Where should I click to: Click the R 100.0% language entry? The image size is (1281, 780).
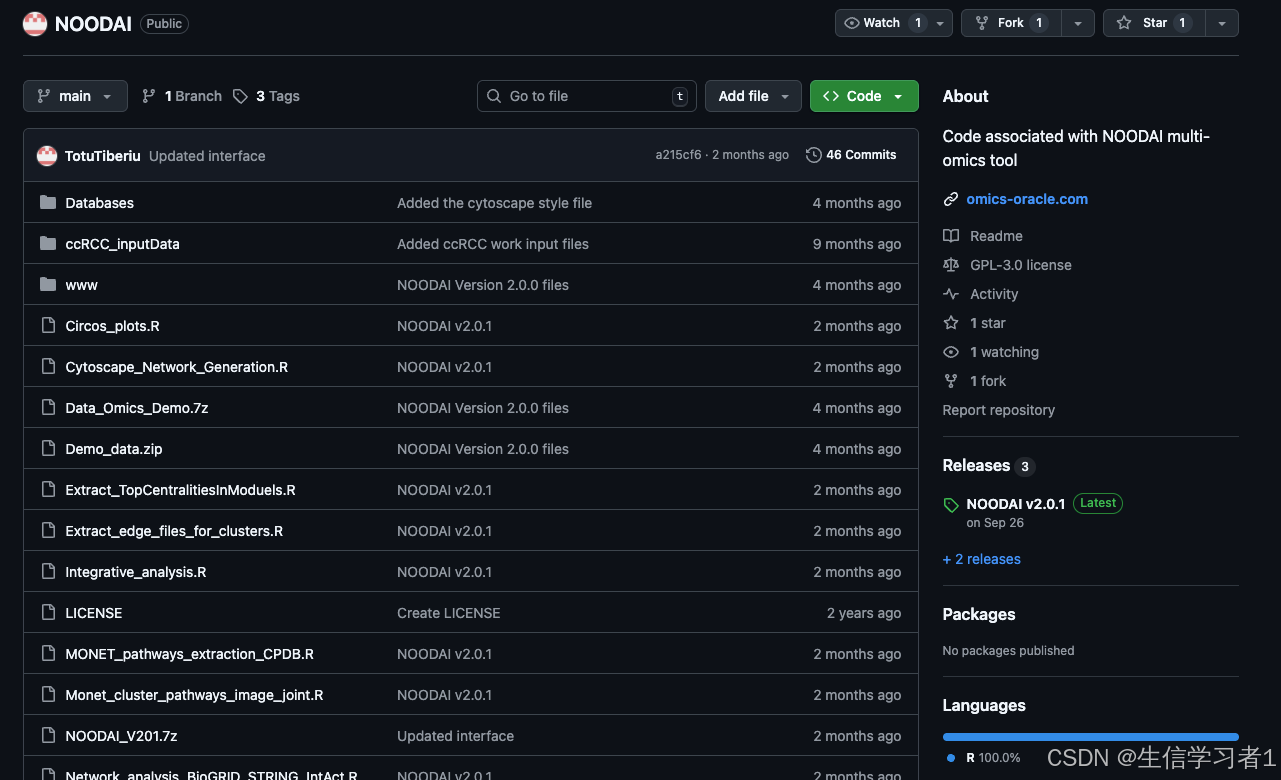tap(984, 758)
